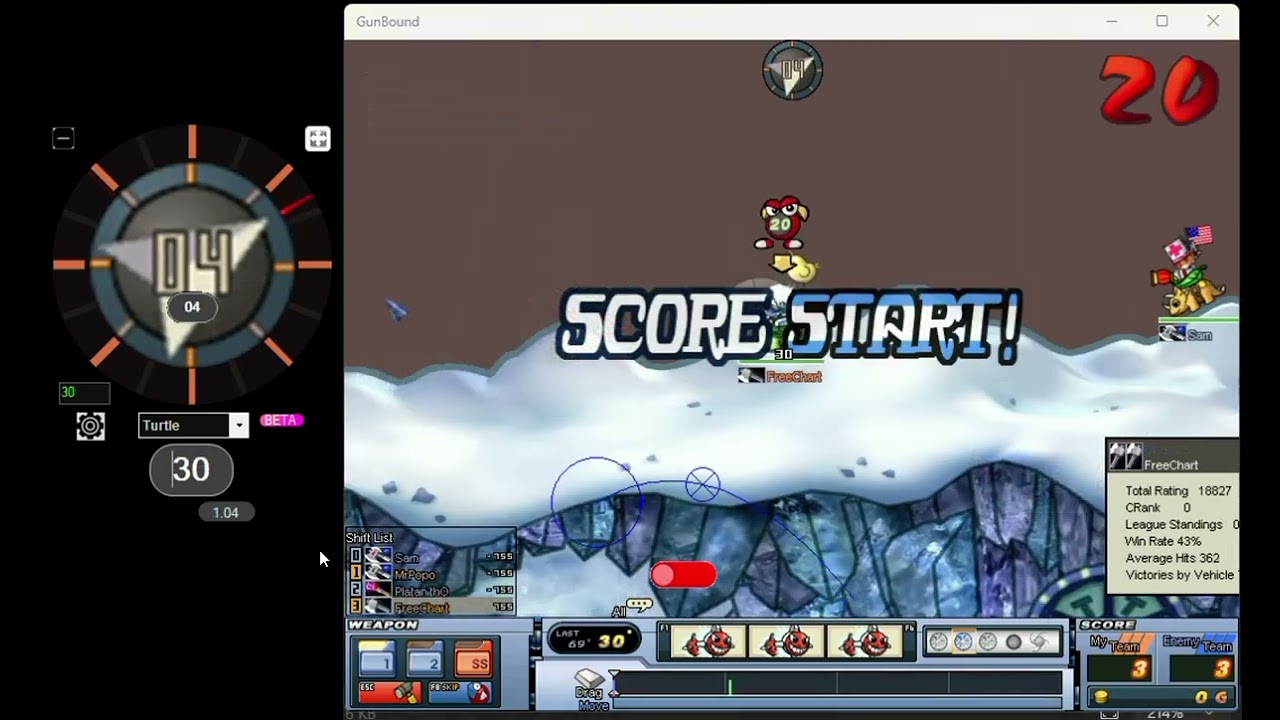Select weapon shot 2 button
The image size is (1280, 720).
(x=425, y=659)
